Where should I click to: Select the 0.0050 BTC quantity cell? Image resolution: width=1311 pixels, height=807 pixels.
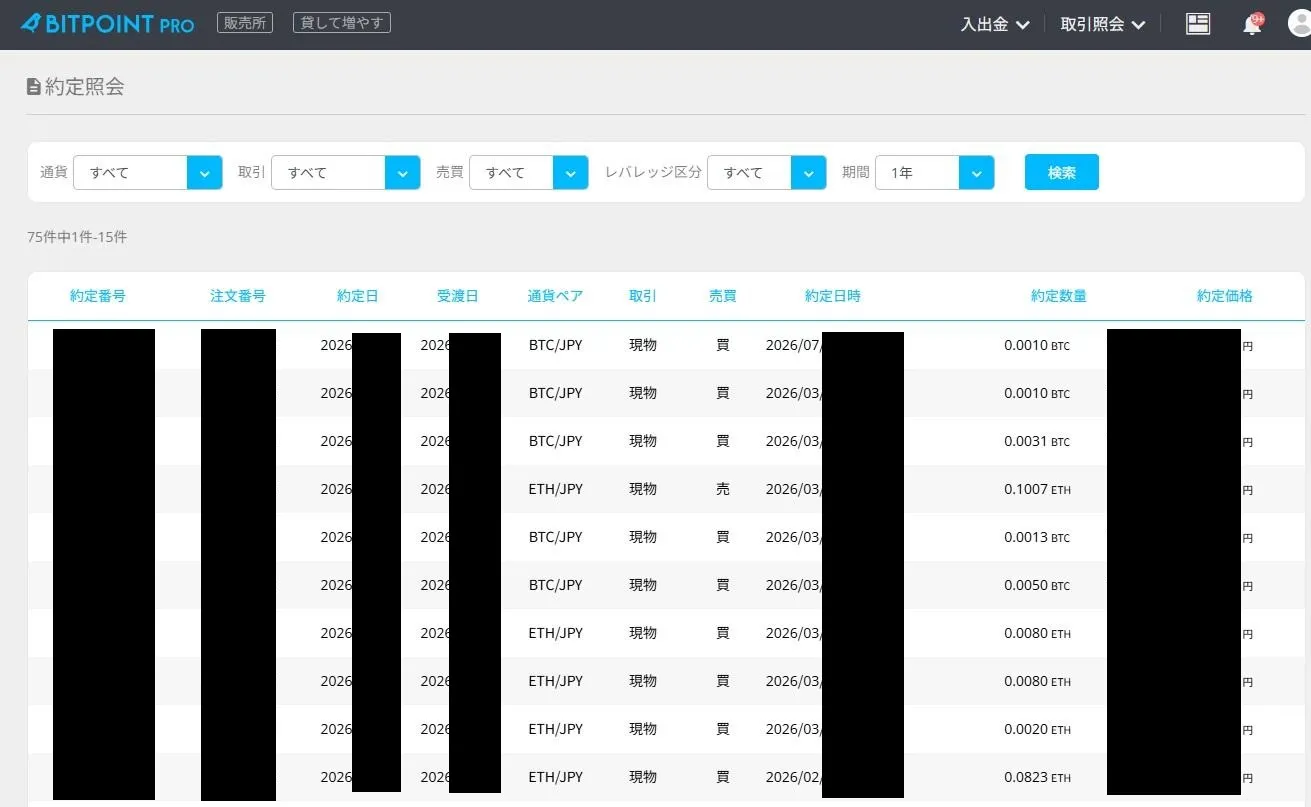pos(1037,585)
